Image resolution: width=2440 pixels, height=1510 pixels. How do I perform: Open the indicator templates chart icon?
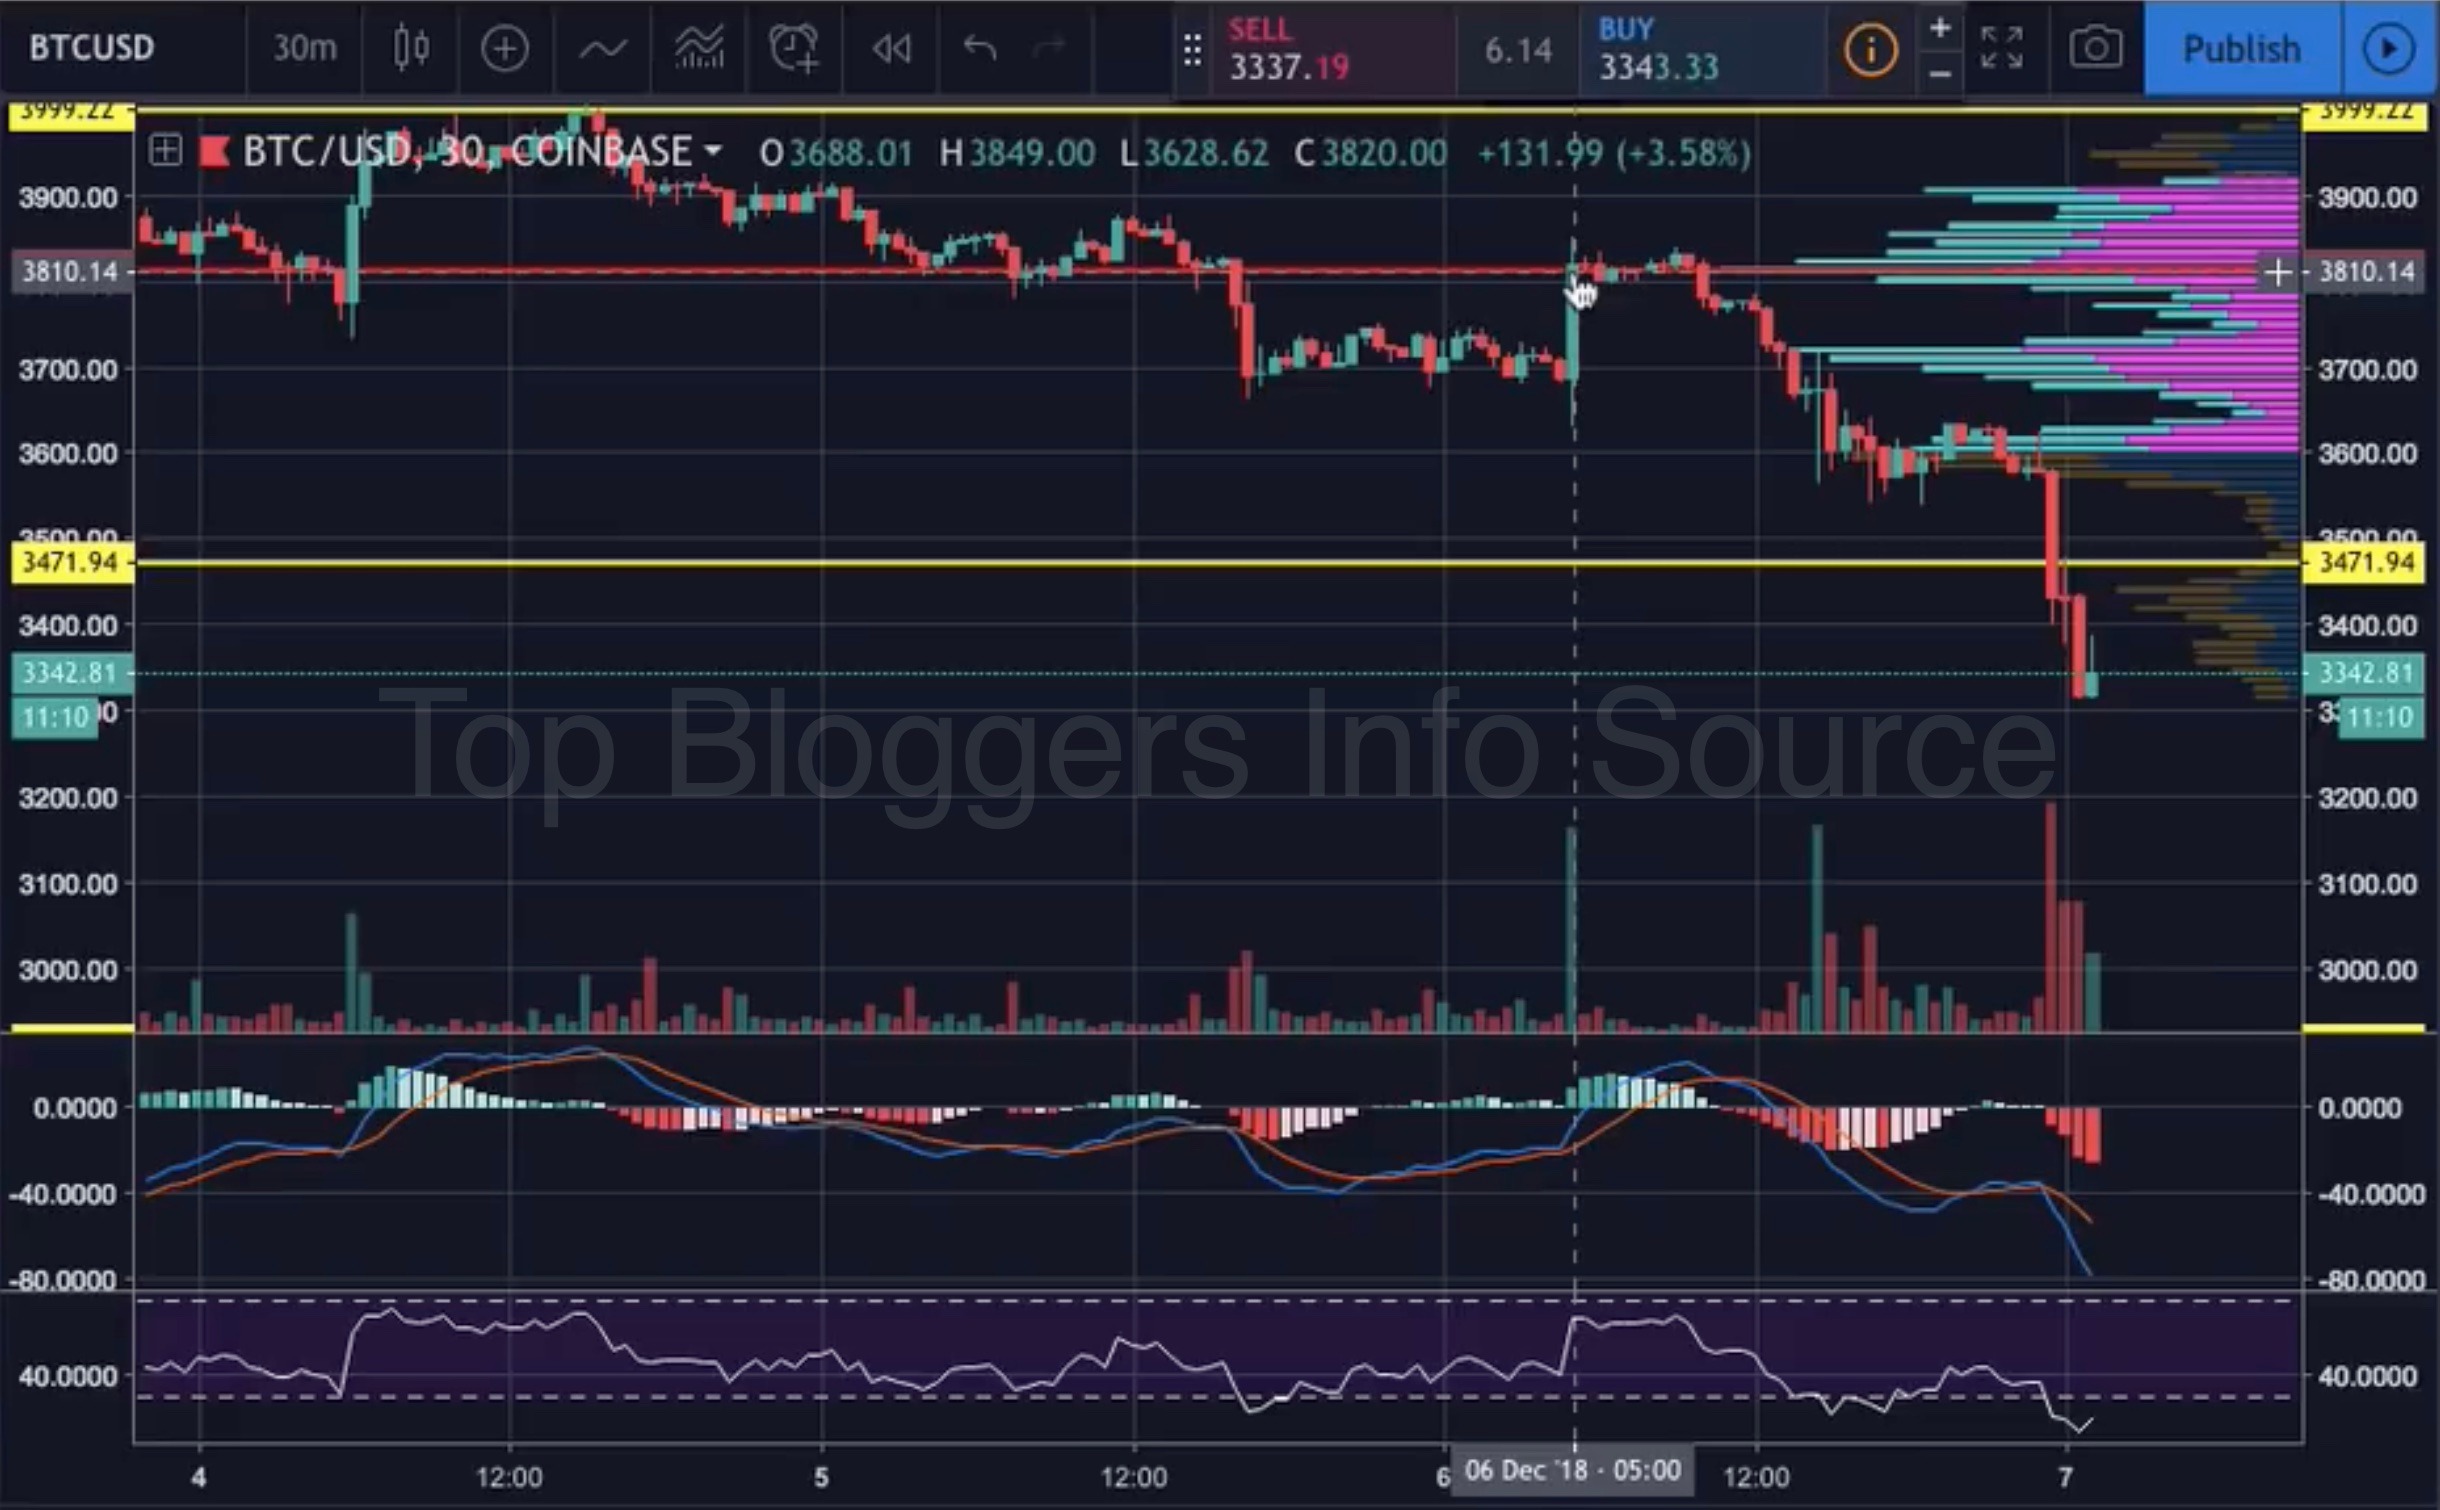tap(699, 48)
